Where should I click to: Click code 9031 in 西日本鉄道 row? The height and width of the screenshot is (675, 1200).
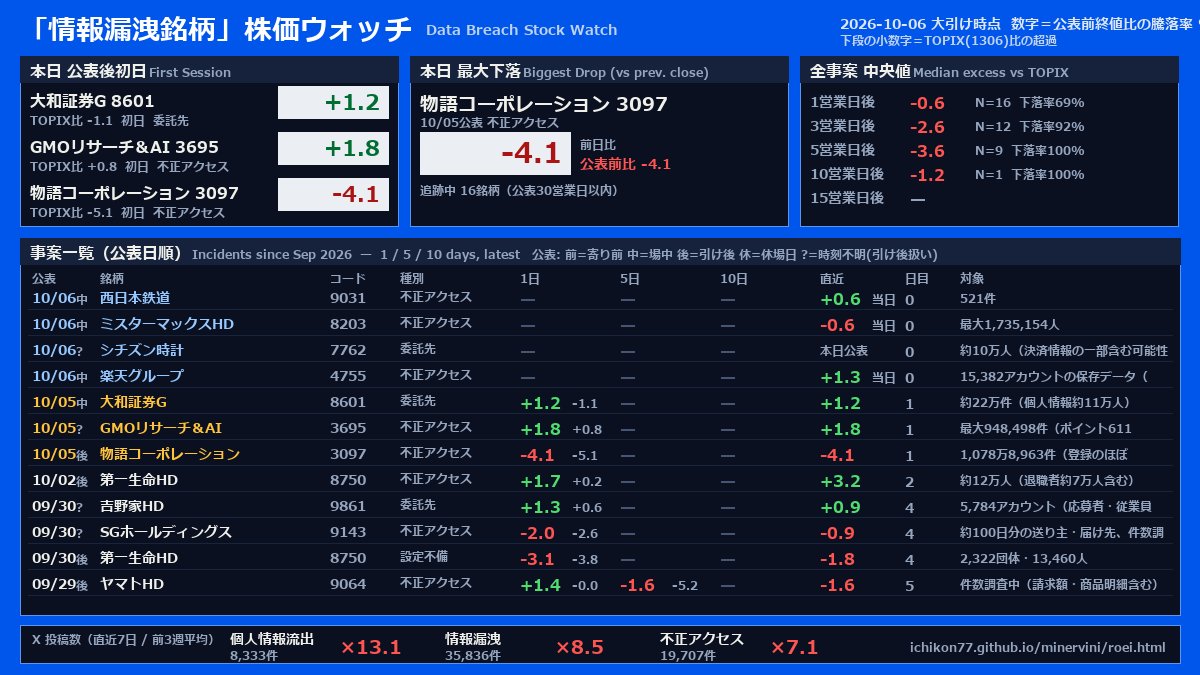pyautogui.click(x=348, y=298)
